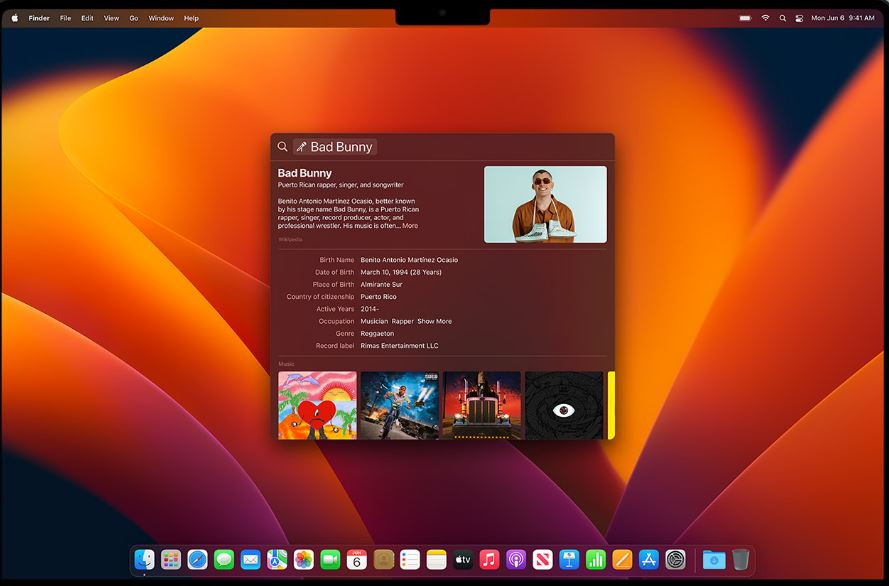Open the Messages app in the Dock
The width and height of the screenshot is (889, 586).
[x=224, y=560]
